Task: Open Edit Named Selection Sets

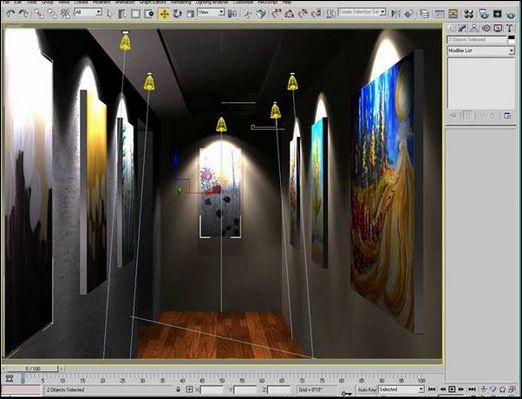Action: pos(330,13)
